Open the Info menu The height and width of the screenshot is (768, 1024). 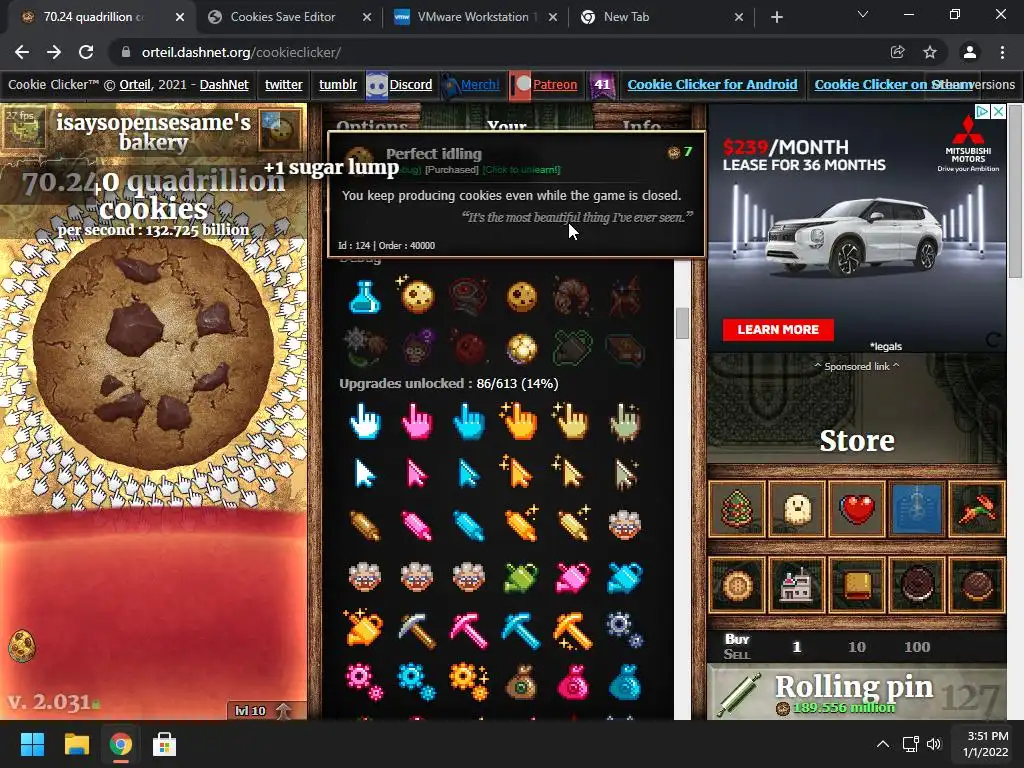point(641,124)
